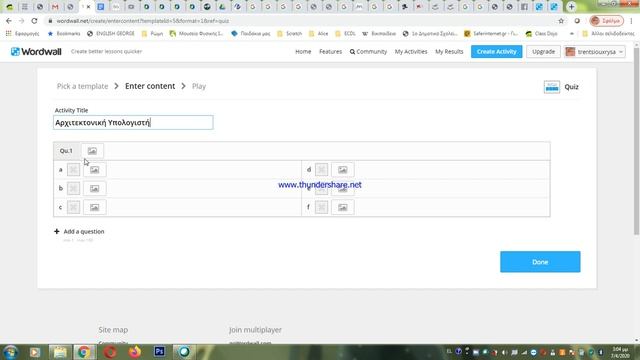Open Photoshop from the taskbar
The height and width of the screenshot is (360, 640).
(160, 352)
